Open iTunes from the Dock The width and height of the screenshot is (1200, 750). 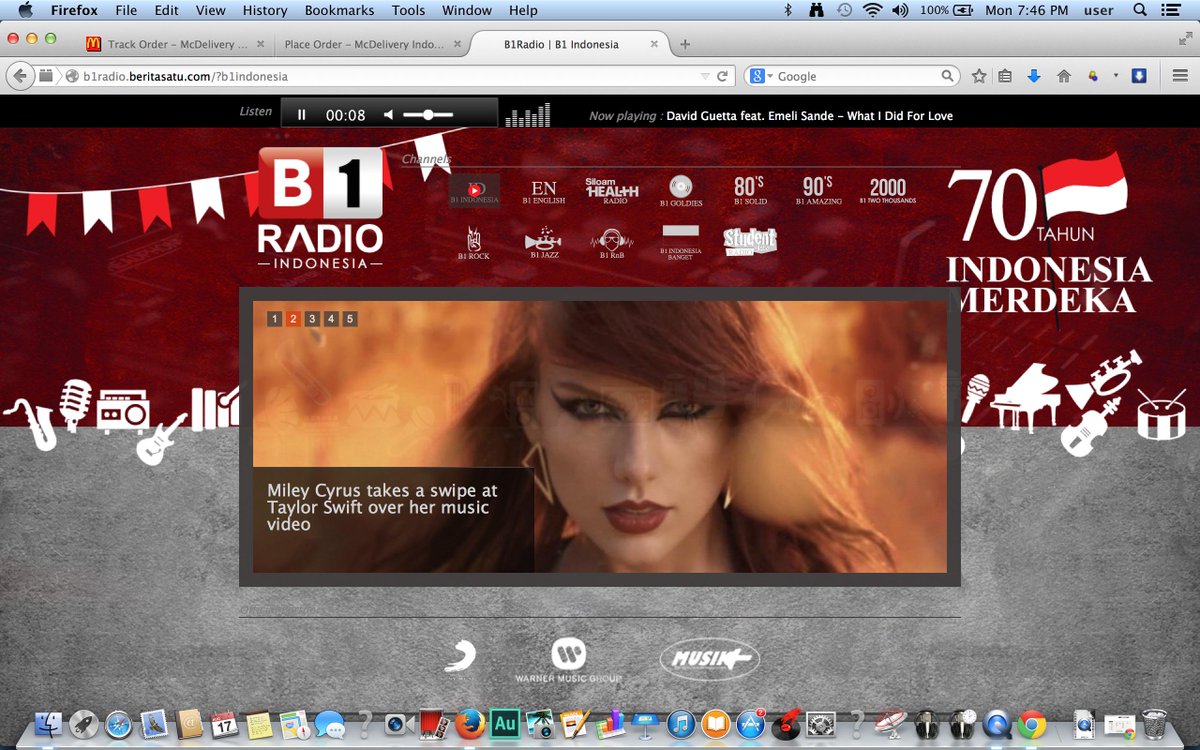click(681, 724)
